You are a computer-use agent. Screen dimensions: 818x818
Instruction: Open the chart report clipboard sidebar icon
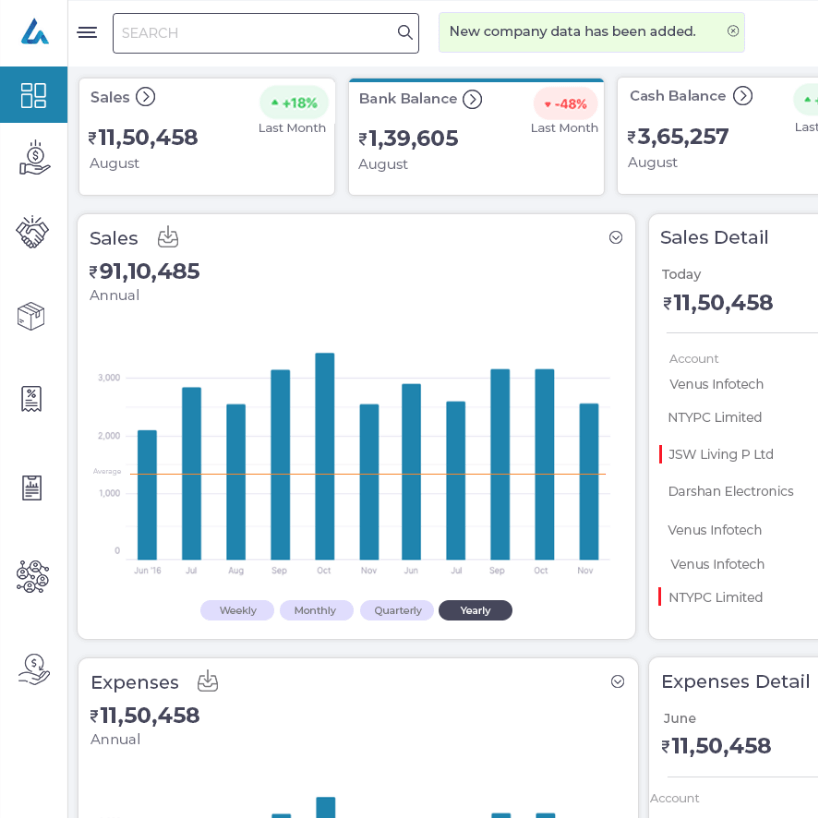[x=31, y=488]
